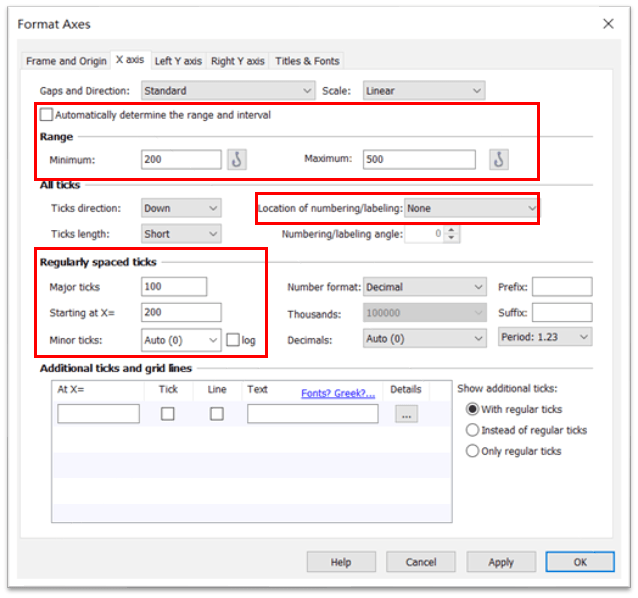Enable automatically determine range and interval

click(47, 115)
